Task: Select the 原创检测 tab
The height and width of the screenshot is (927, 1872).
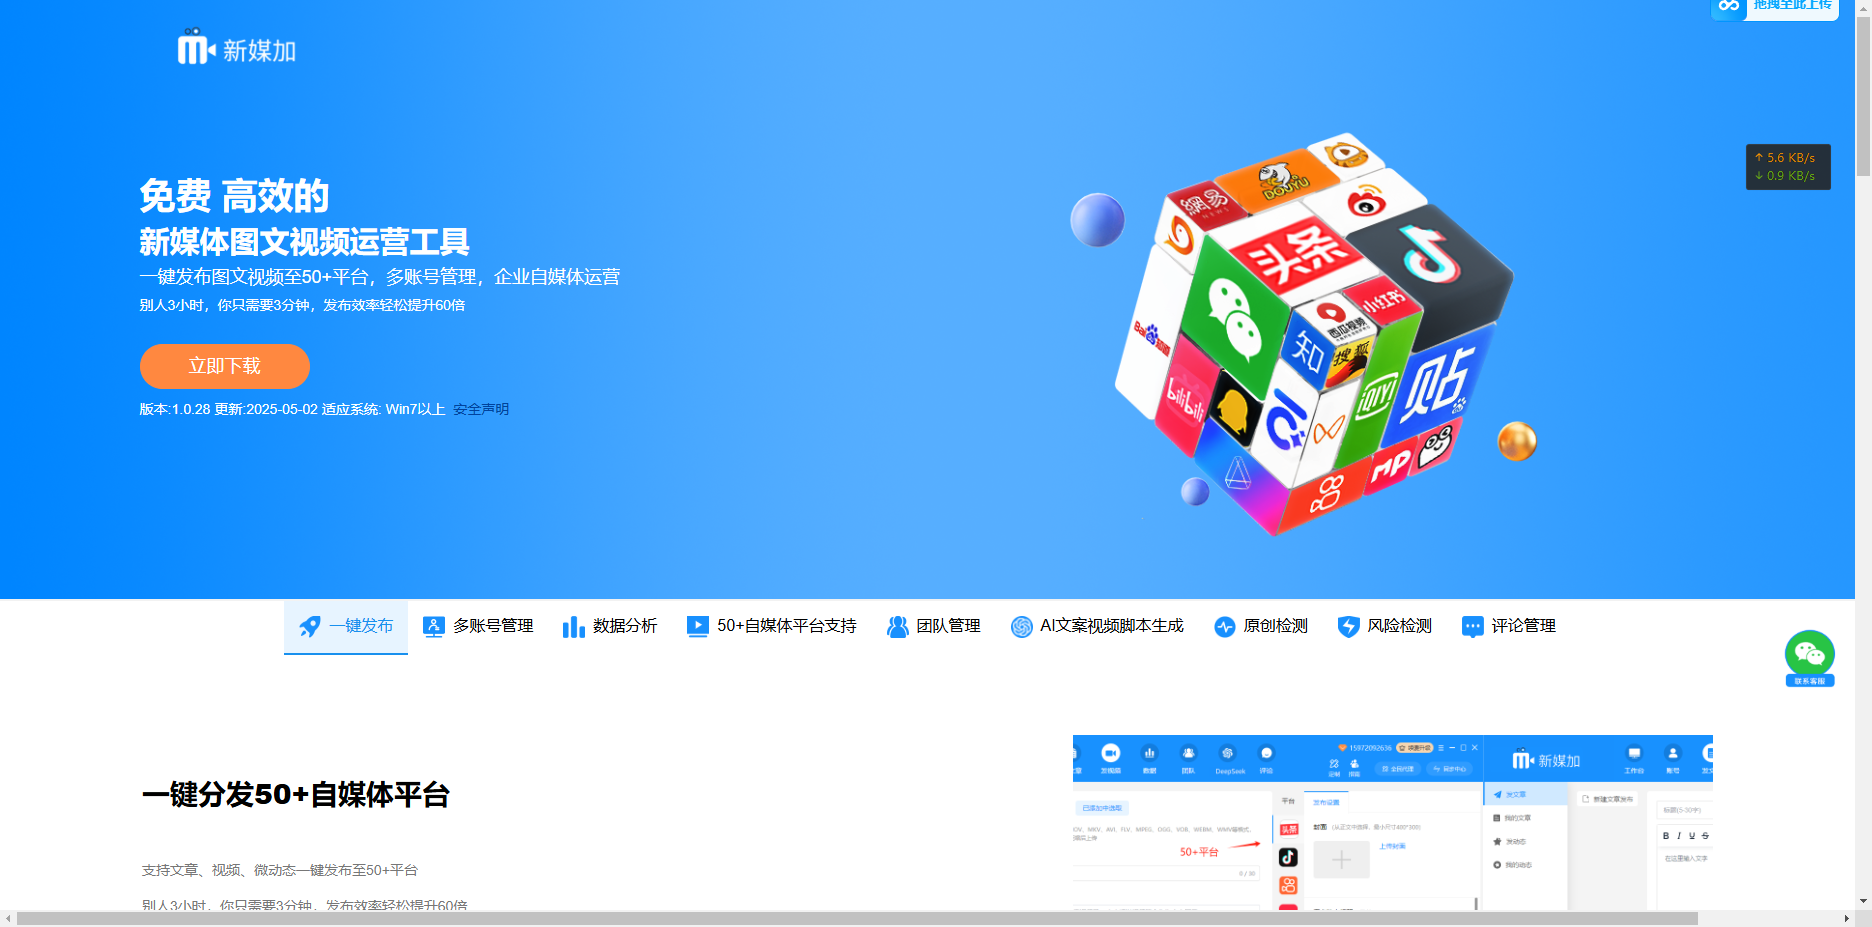Action: pyautogui.click(x=1261, y=626)
